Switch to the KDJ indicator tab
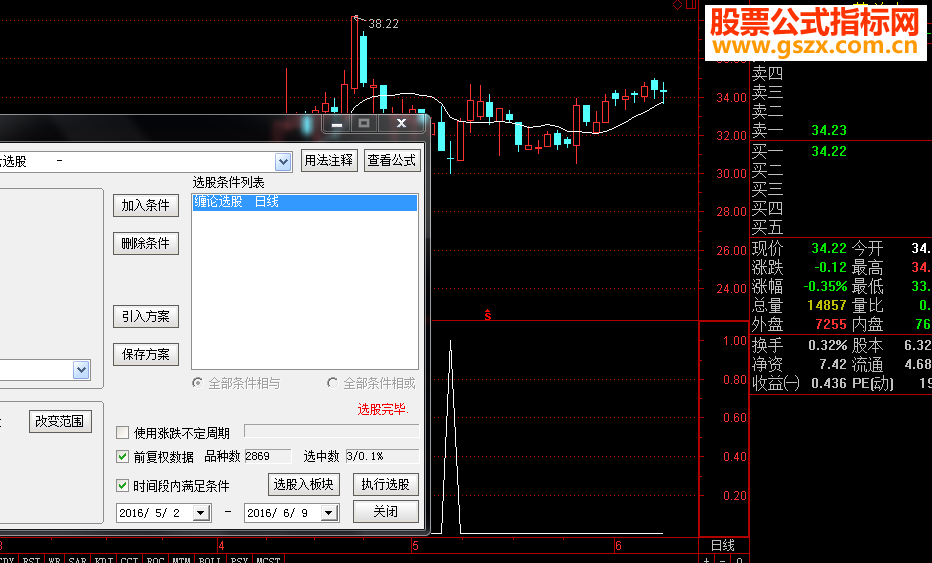Viewport: 932px width, 563px height. pyautogui.click(x=103, y=559)
